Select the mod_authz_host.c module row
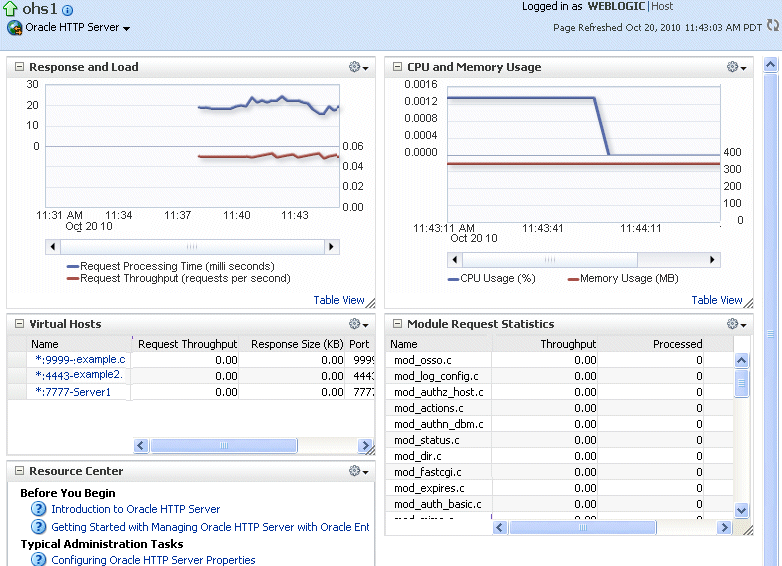This screenshot has width=782, height=566. tap(560, 392)
